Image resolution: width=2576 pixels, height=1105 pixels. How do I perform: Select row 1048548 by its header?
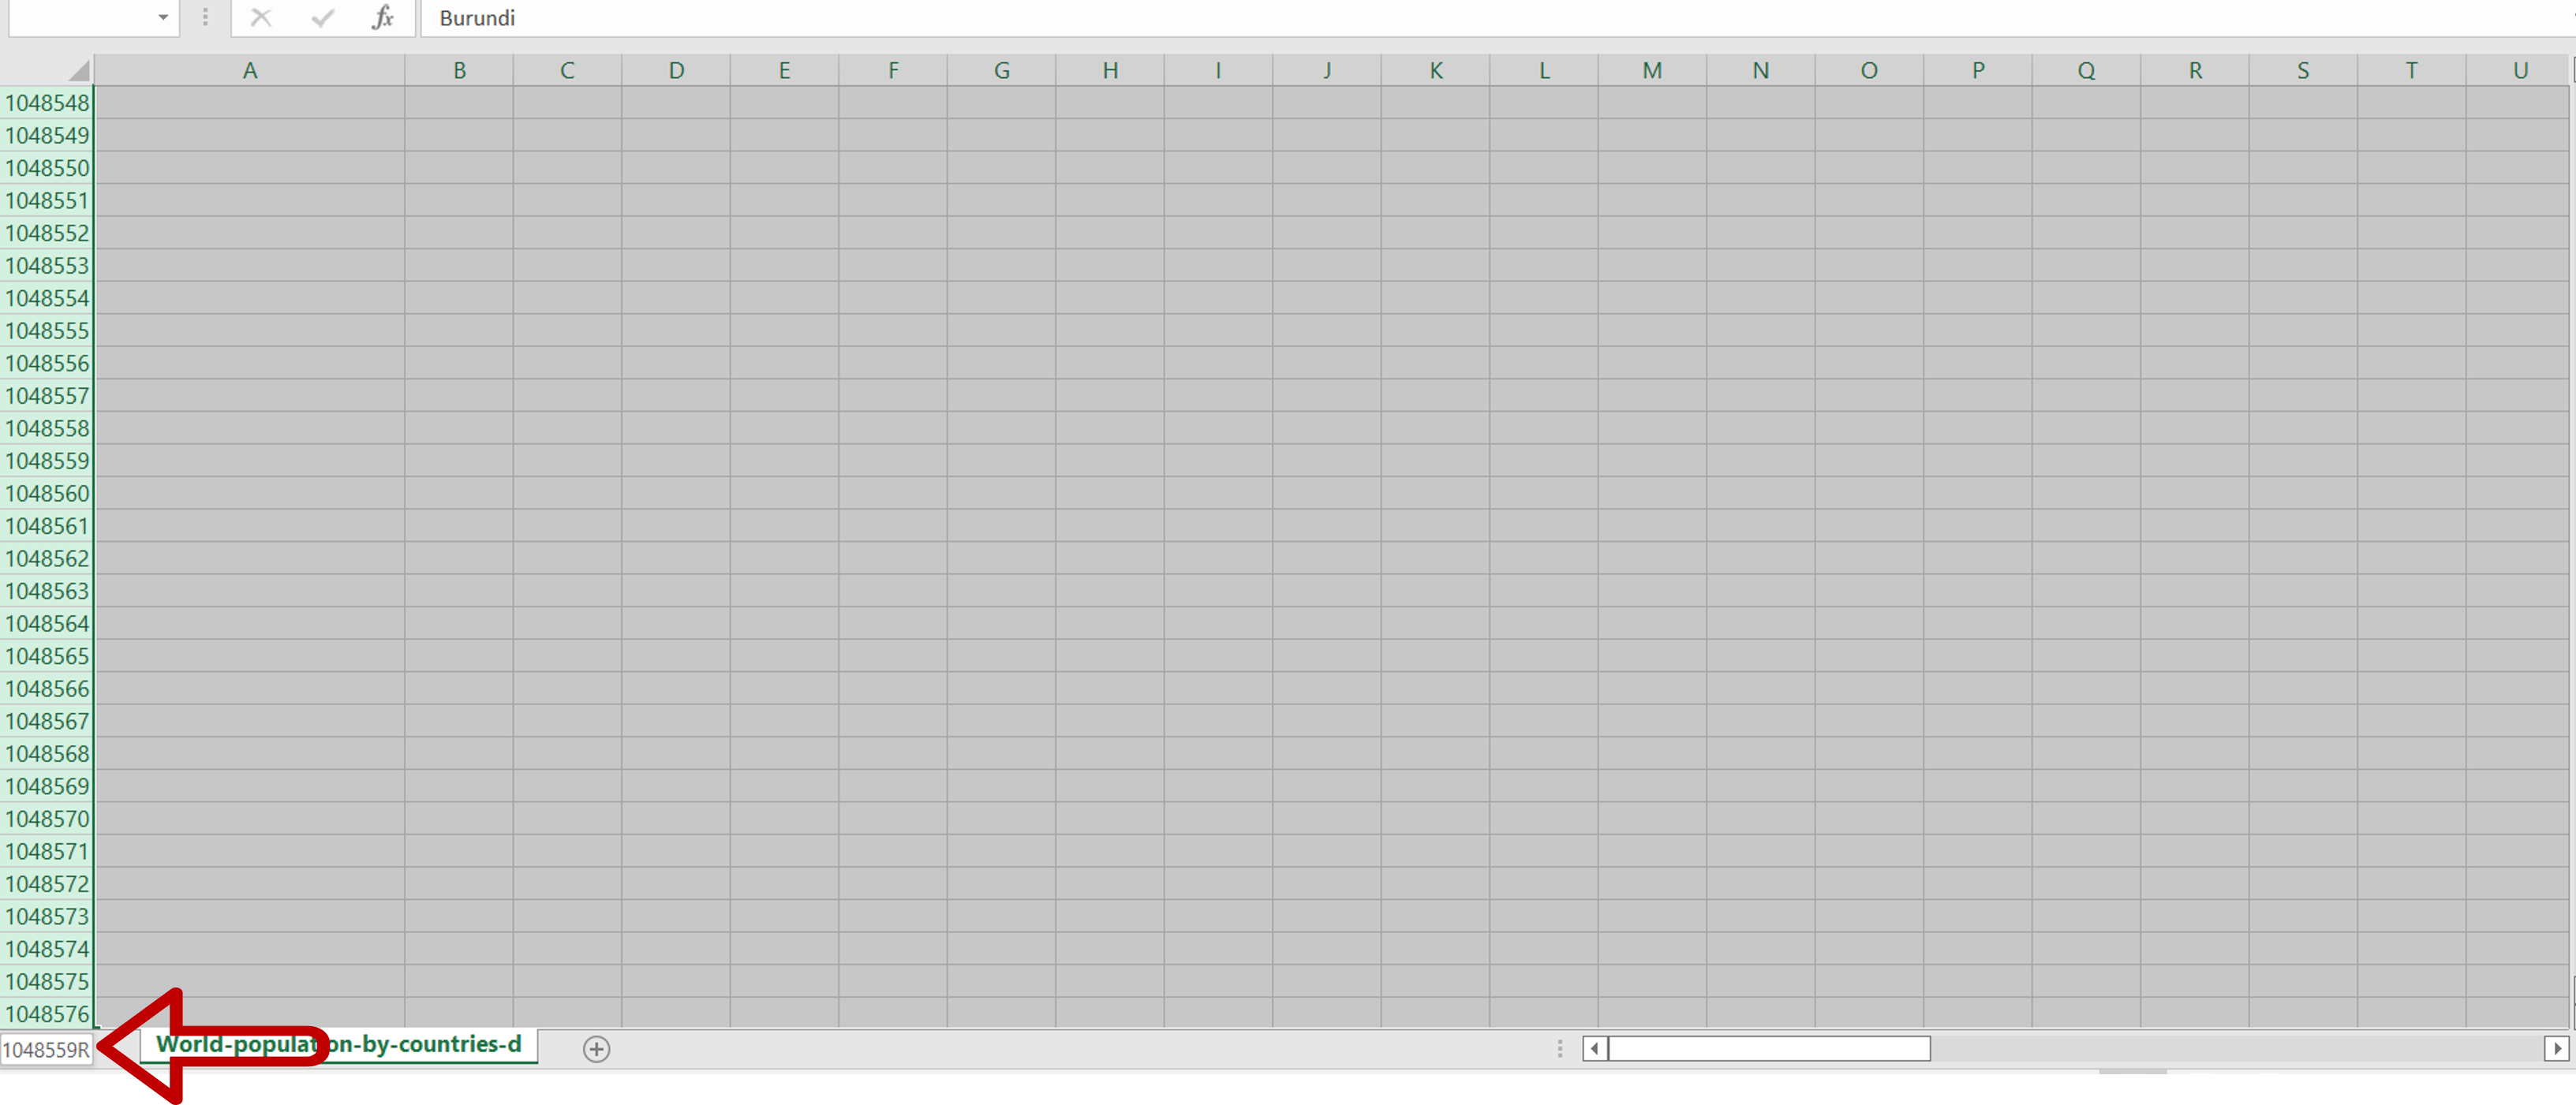tap(47, 102)
